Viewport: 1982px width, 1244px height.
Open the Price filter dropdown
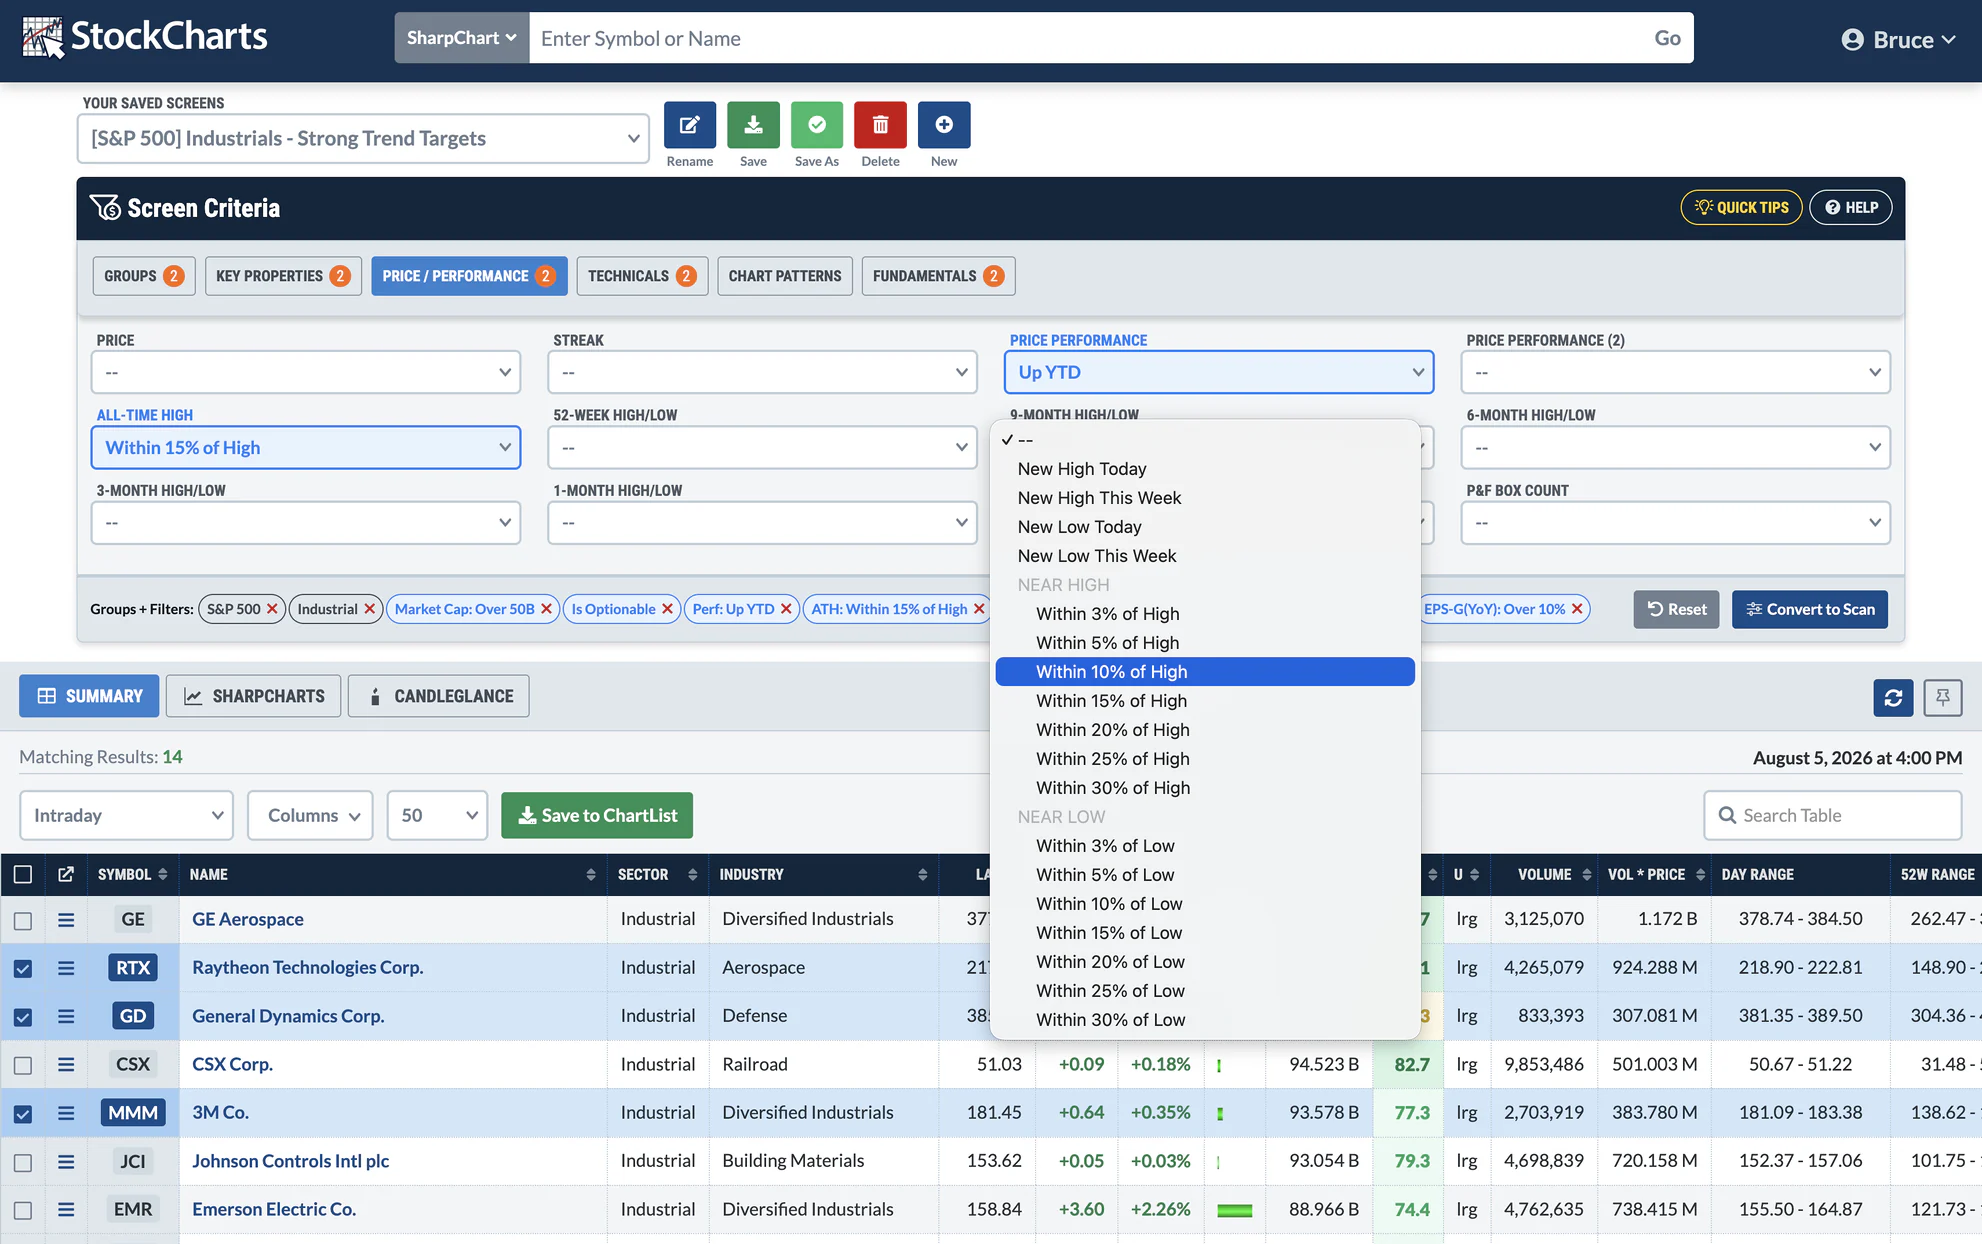tap(306, 372)
